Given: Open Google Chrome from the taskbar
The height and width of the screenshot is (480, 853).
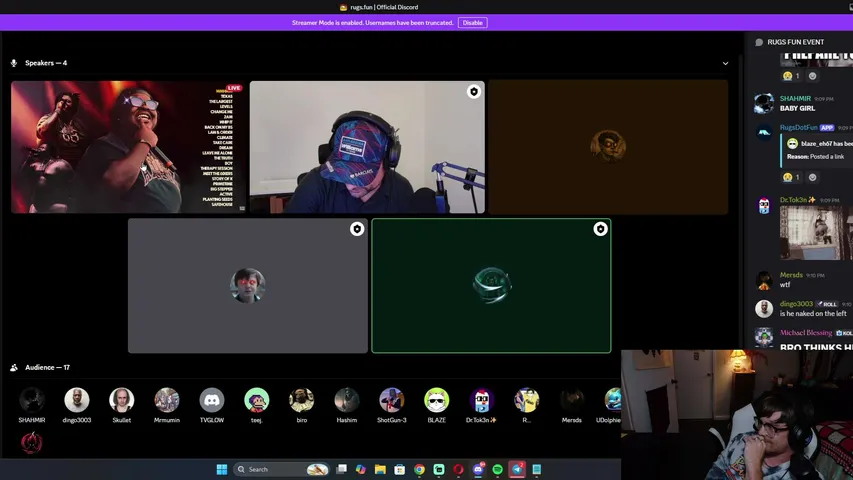Looking at the screenshot, I should click(419, 469).
